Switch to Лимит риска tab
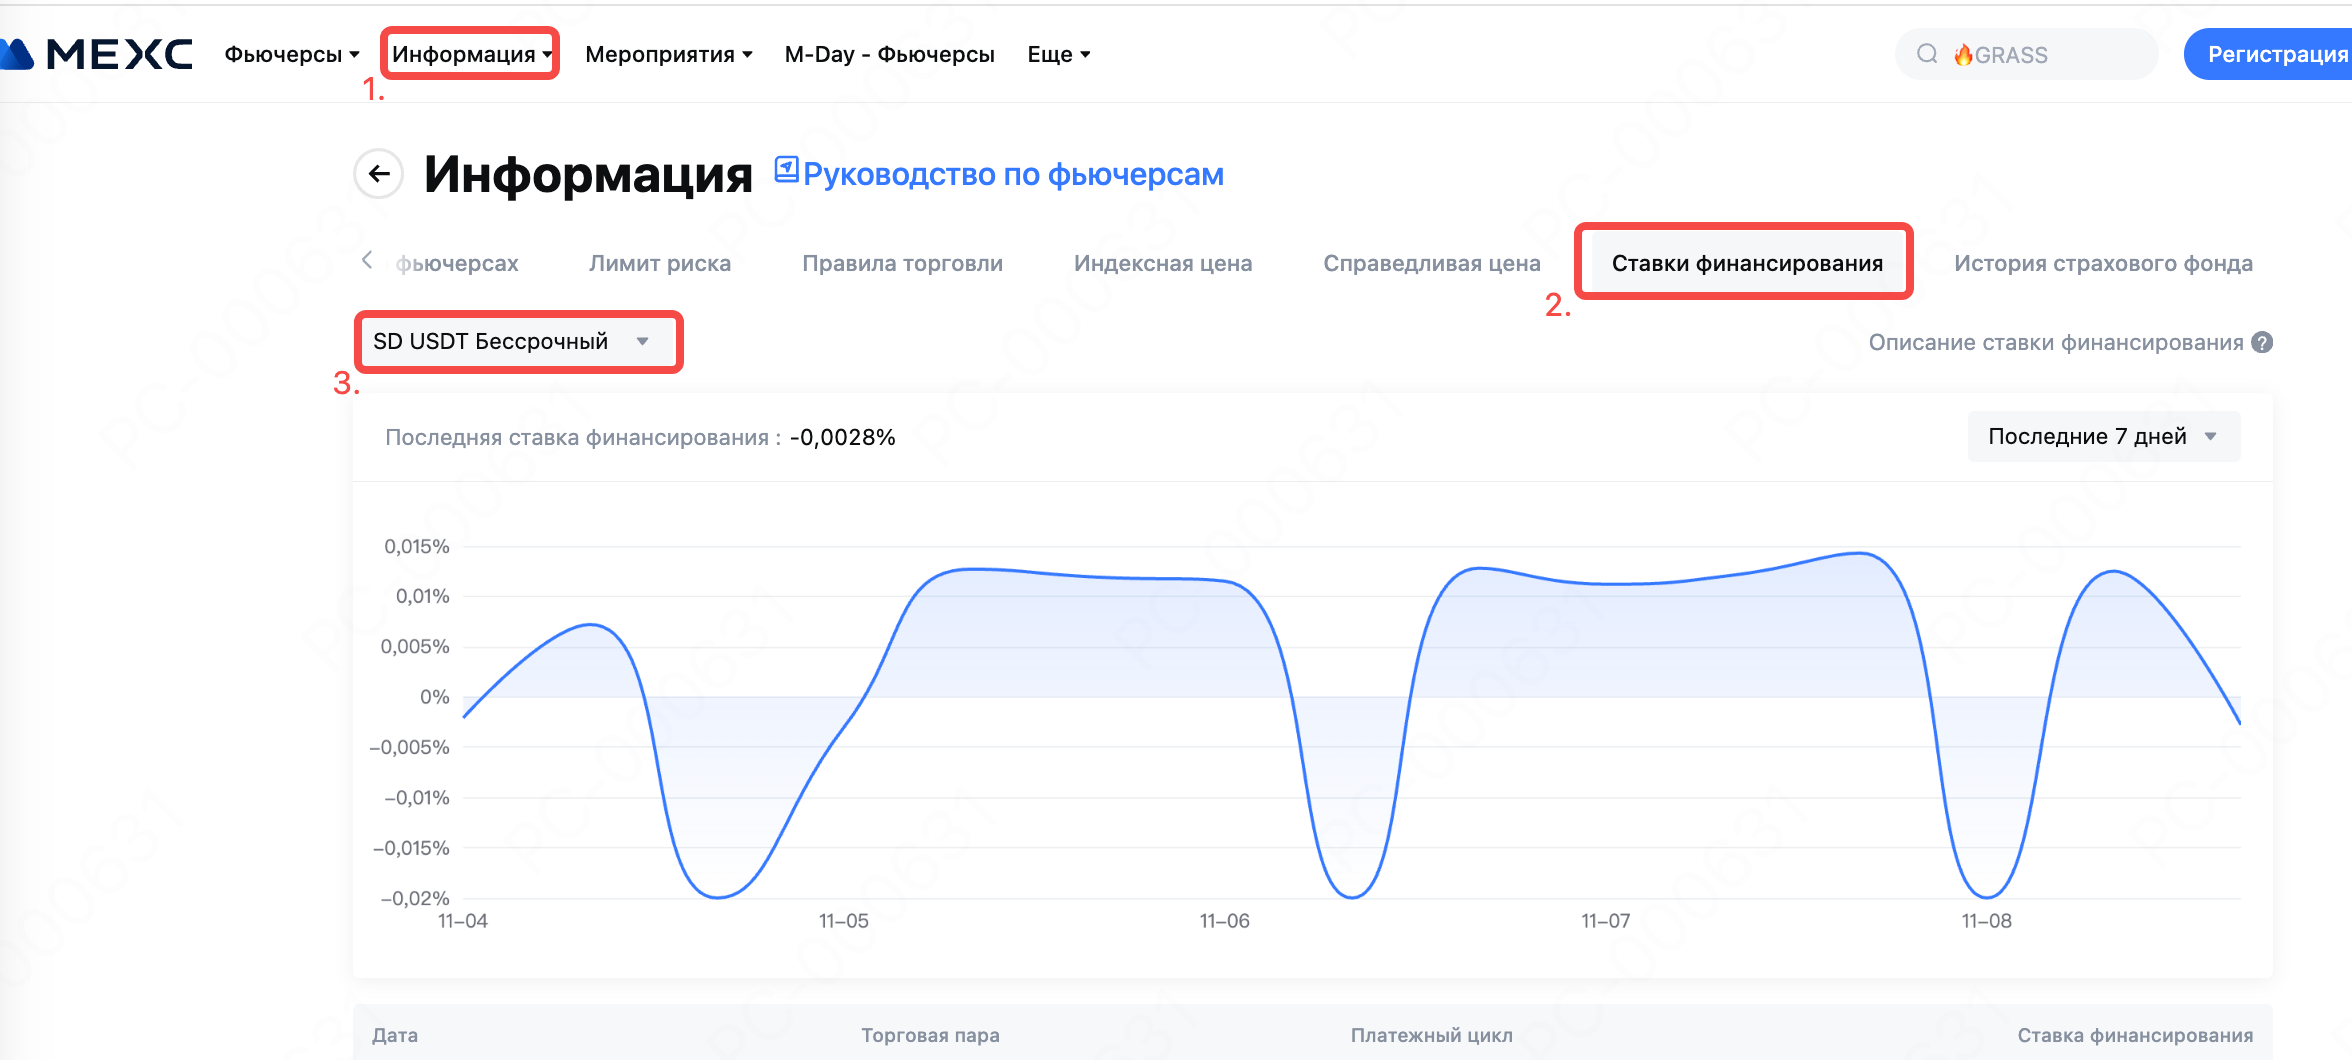The height and width of the screenshot is (1060, 2352). [x=659, y=264]
